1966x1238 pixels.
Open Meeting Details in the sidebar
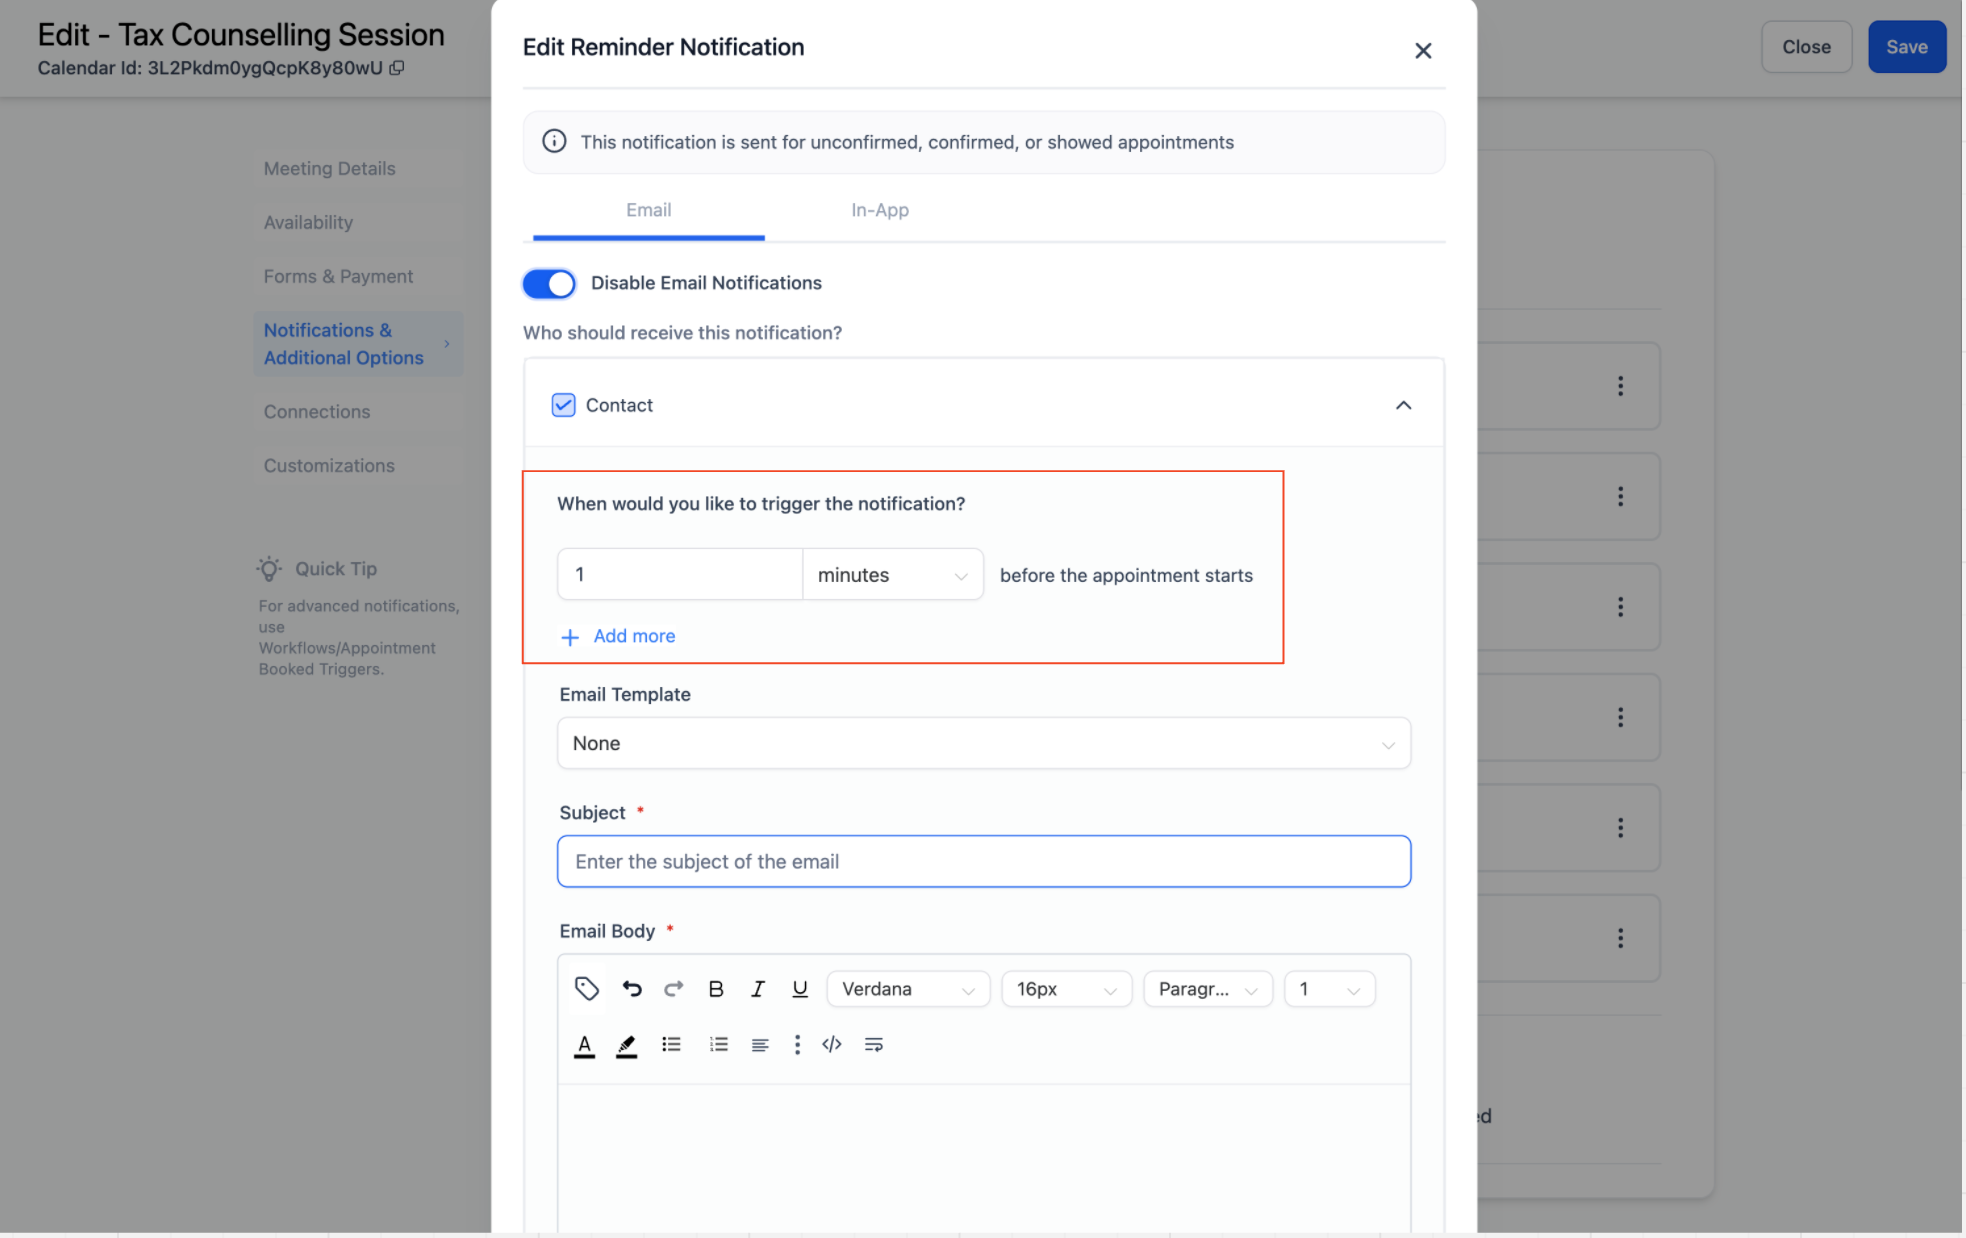point(329,168)
